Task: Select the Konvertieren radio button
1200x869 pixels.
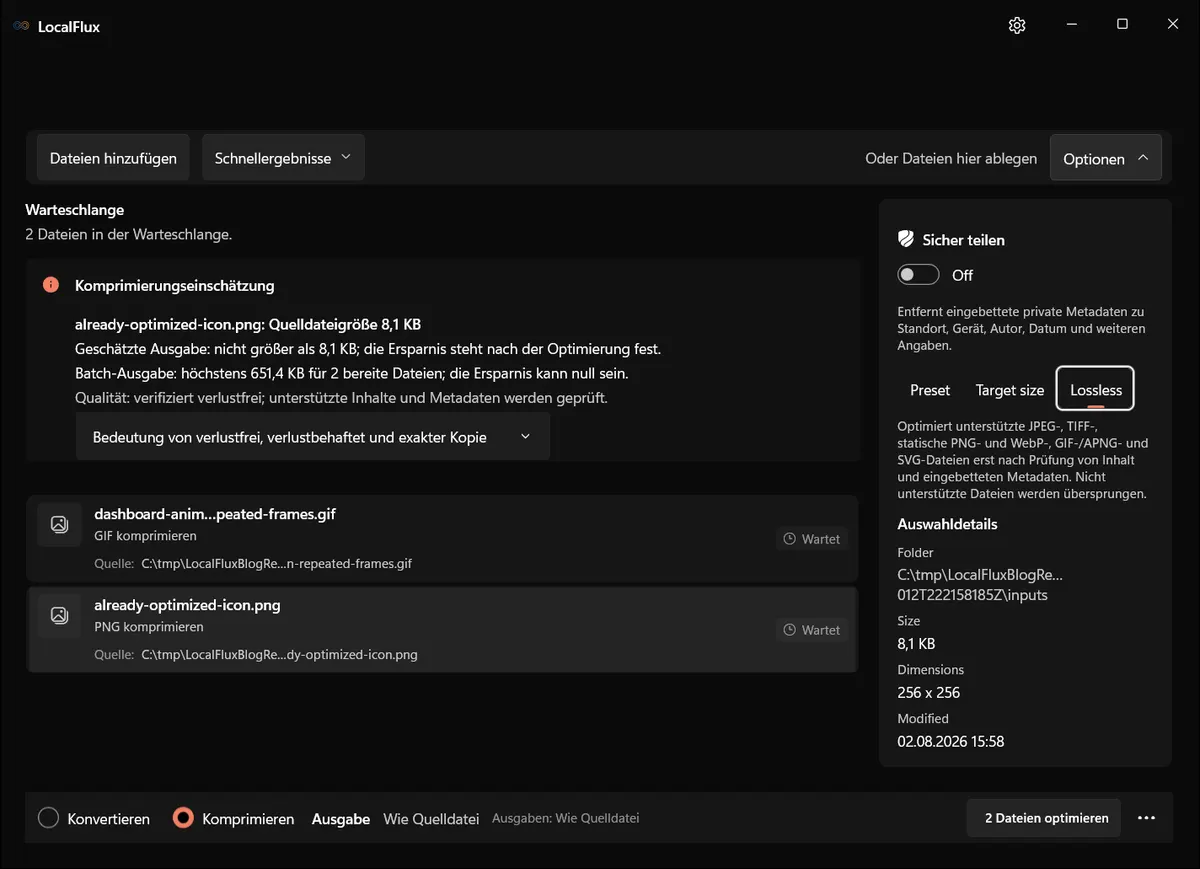Action: (x=48, y=818)
